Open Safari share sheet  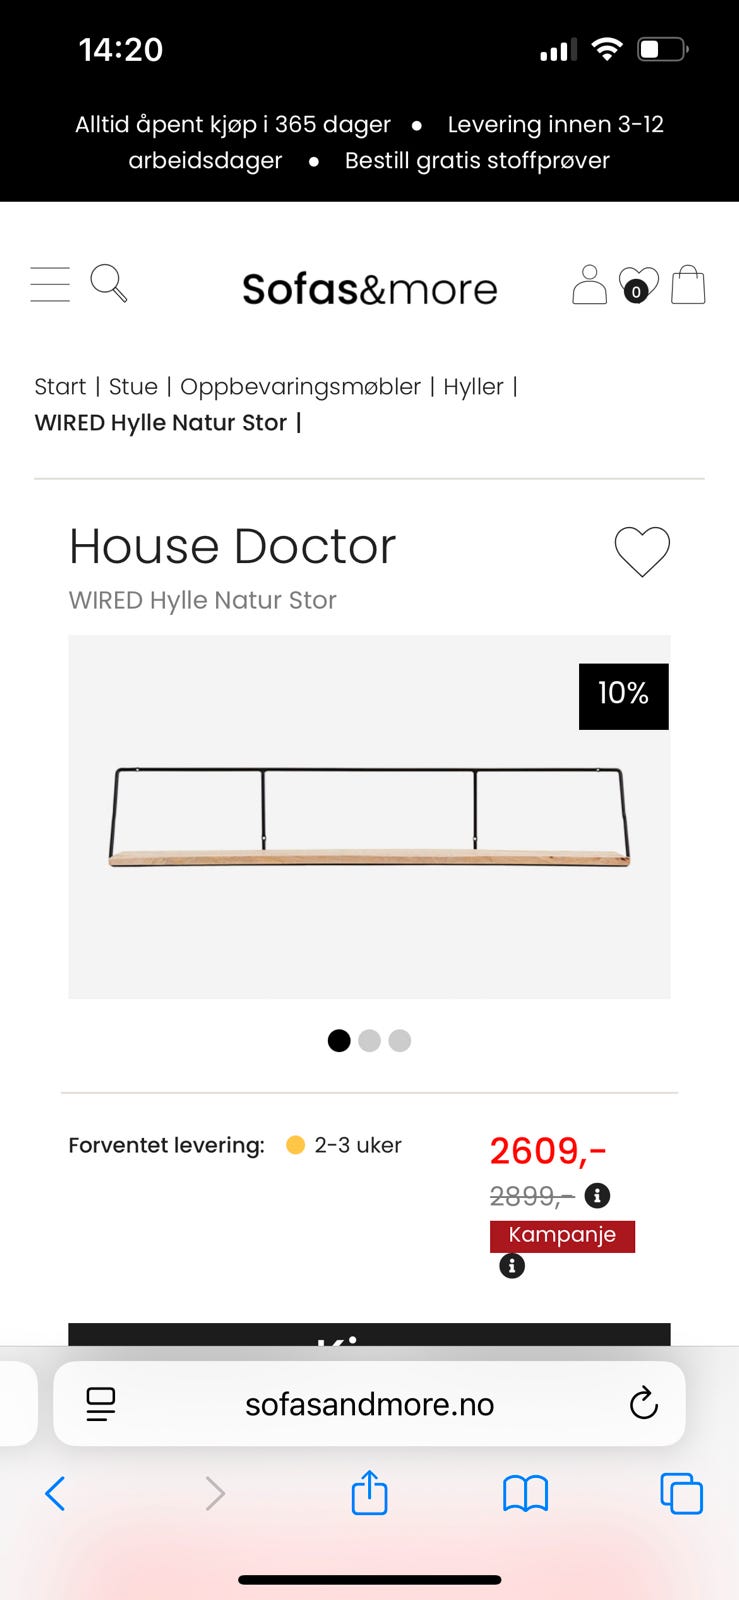(x=369, y=1494)
